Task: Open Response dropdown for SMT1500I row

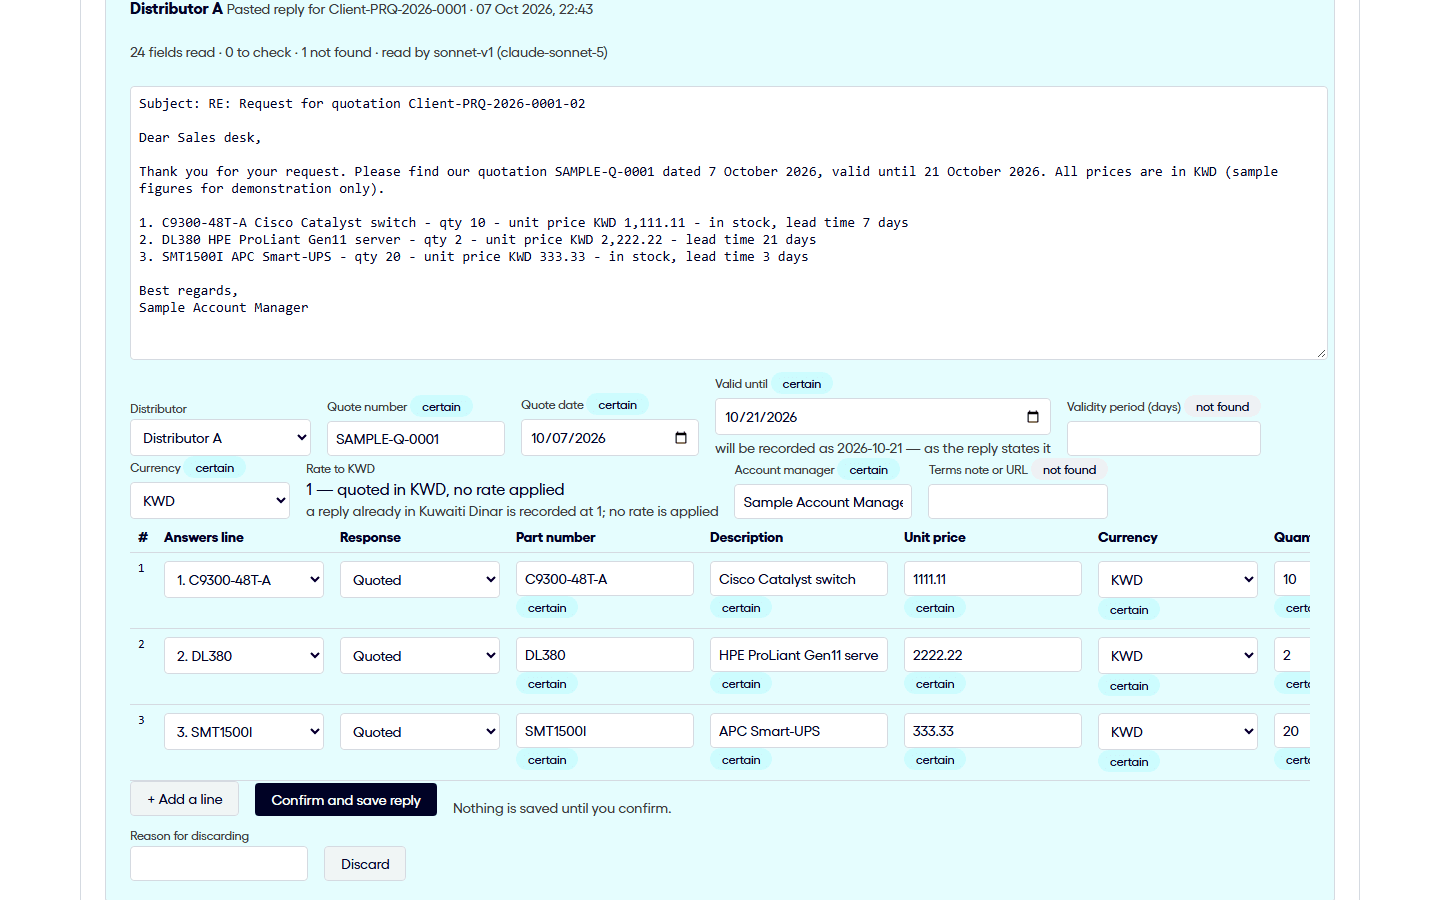Action: point(420,732)
